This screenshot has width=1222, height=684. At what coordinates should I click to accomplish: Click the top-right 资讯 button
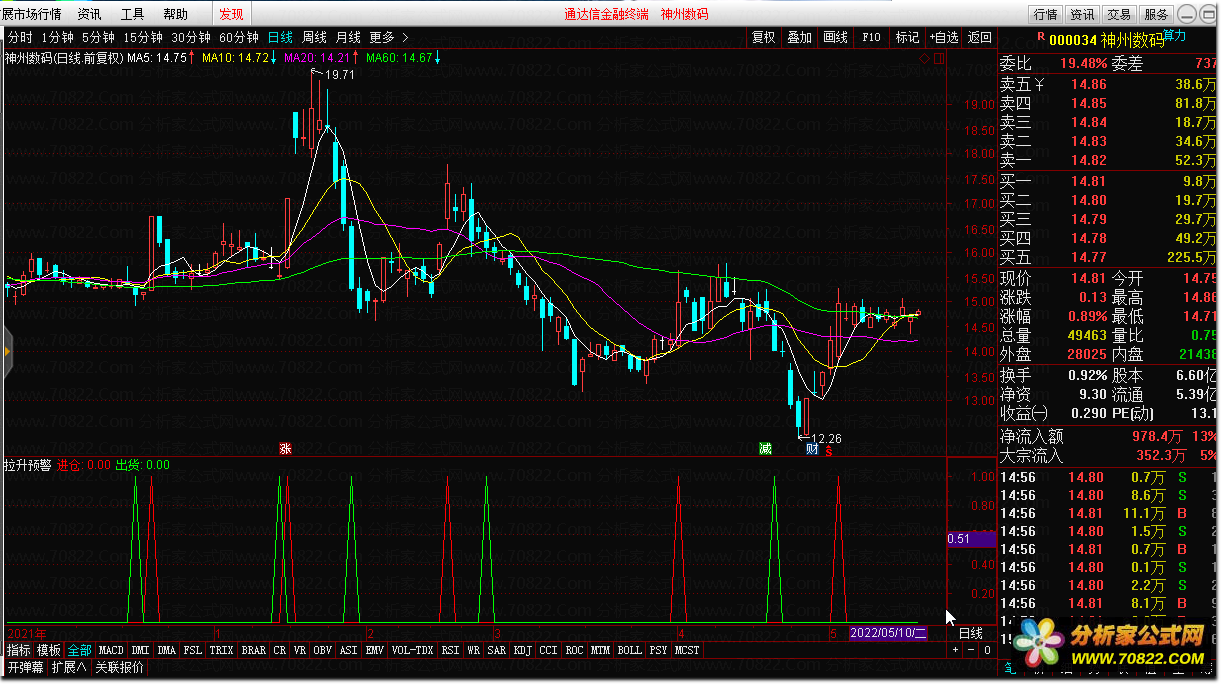[x=1083, y=14]
